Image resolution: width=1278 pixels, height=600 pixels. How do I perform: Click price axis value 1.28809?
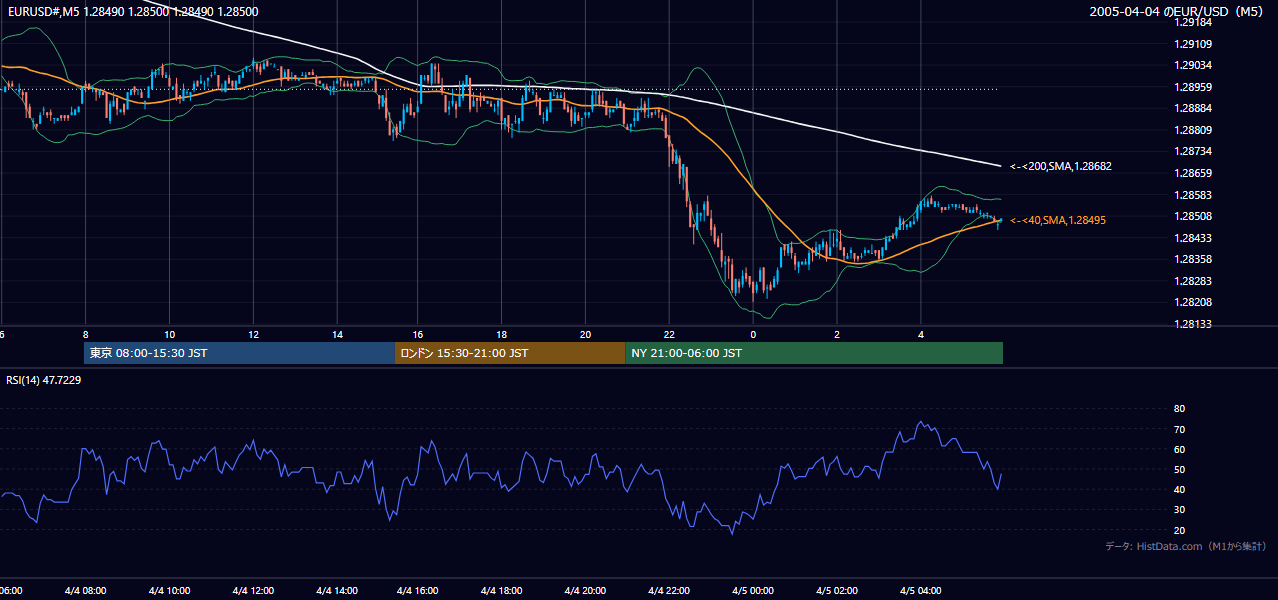tap(1194, 130)
